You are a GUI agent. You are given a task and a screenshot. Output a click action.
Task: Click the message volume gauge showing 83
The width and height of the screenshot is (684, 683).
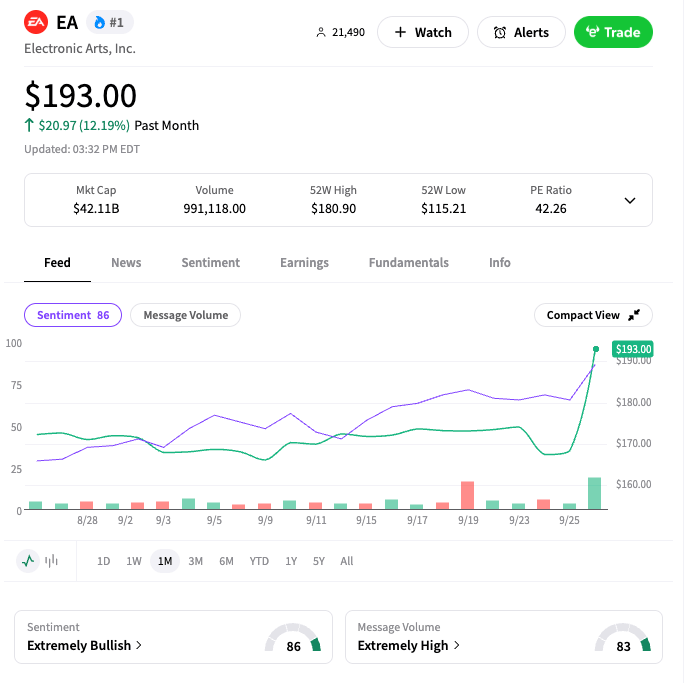(623, 639)
